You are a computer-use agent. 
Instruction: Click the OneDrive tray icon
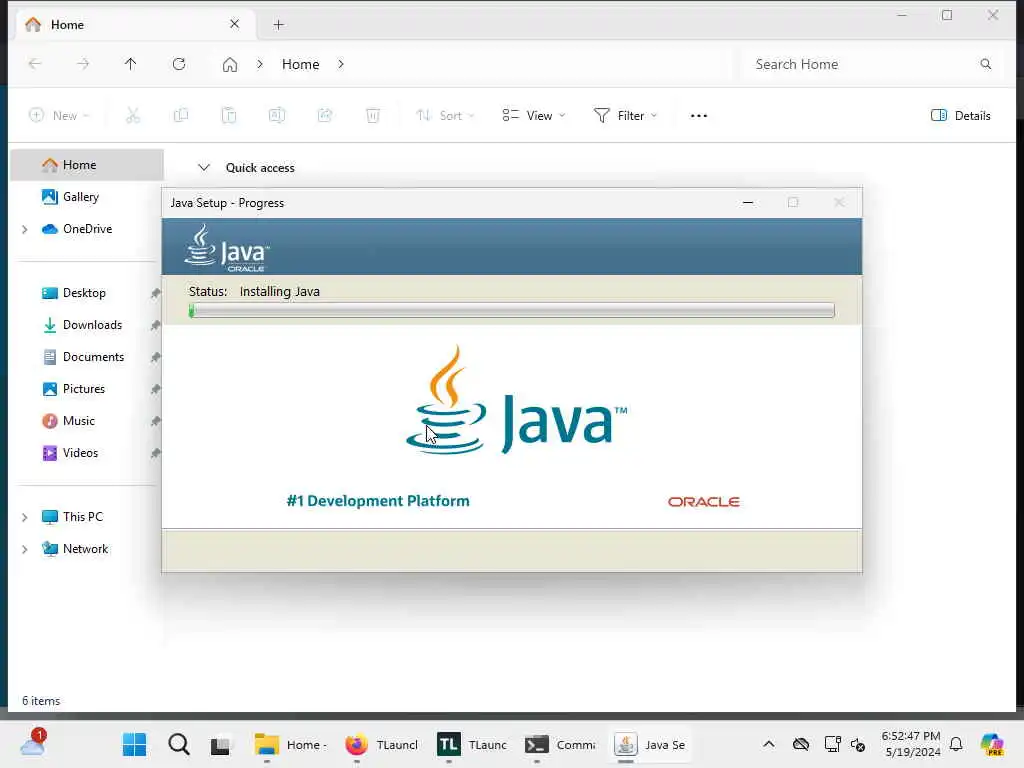pyautogui.click(x=801, y=744)
